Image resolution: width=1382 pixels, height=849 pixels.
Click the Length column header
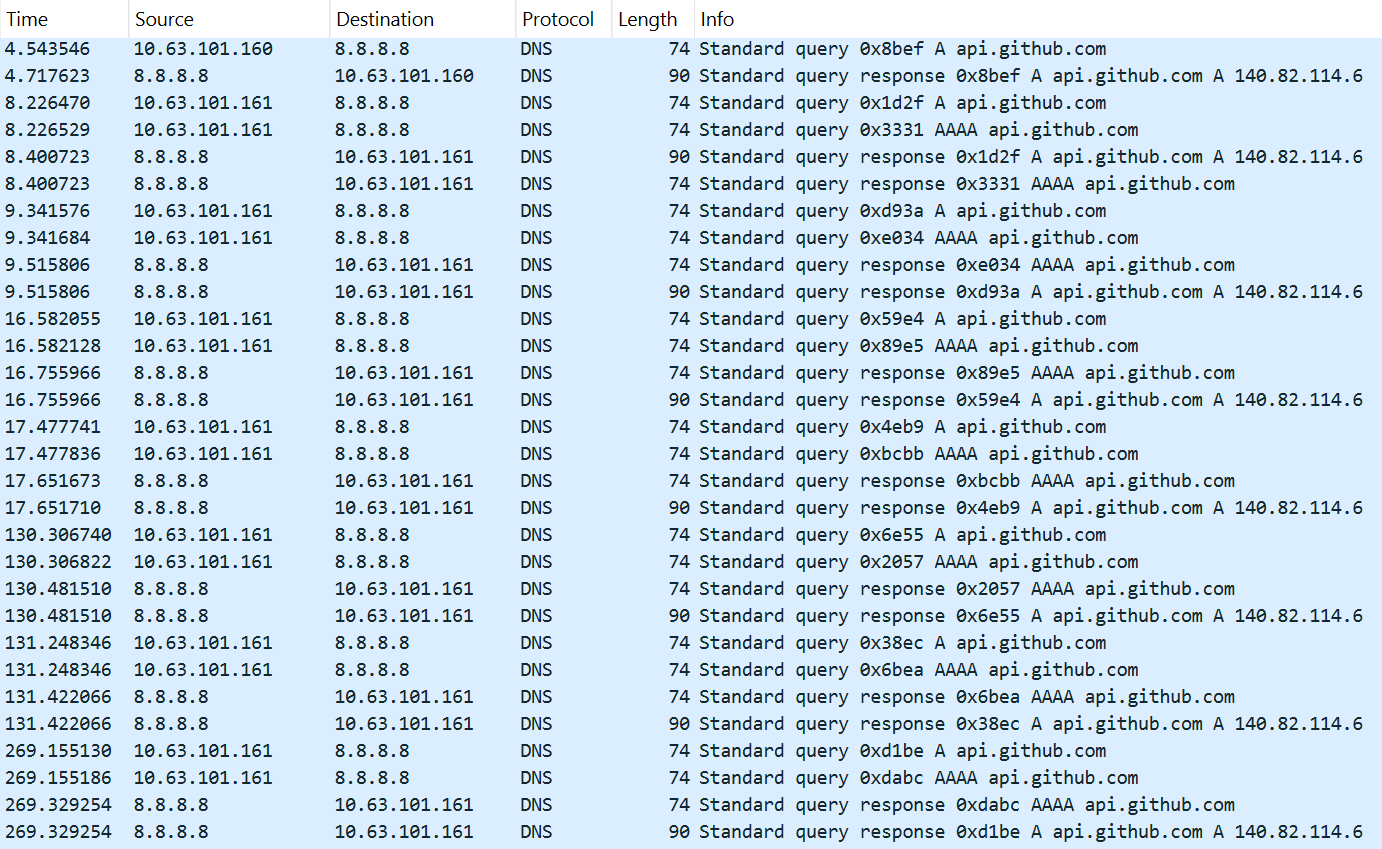(647, 19)
